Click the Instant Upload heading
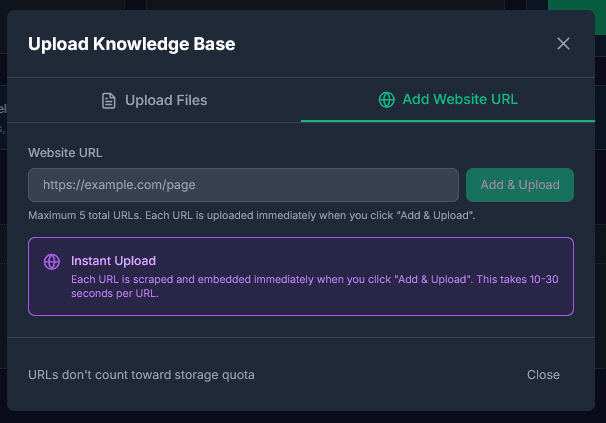The image size is (606, 423). point(113,261)
